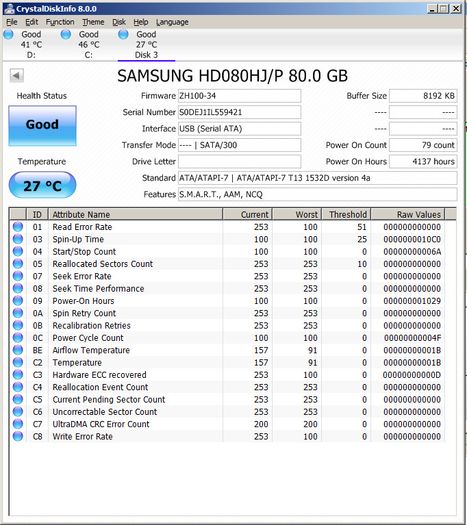467x525 pixels.
Task: Click the blue status orb for Read Error Rate
Action: [x=18, y=227]
